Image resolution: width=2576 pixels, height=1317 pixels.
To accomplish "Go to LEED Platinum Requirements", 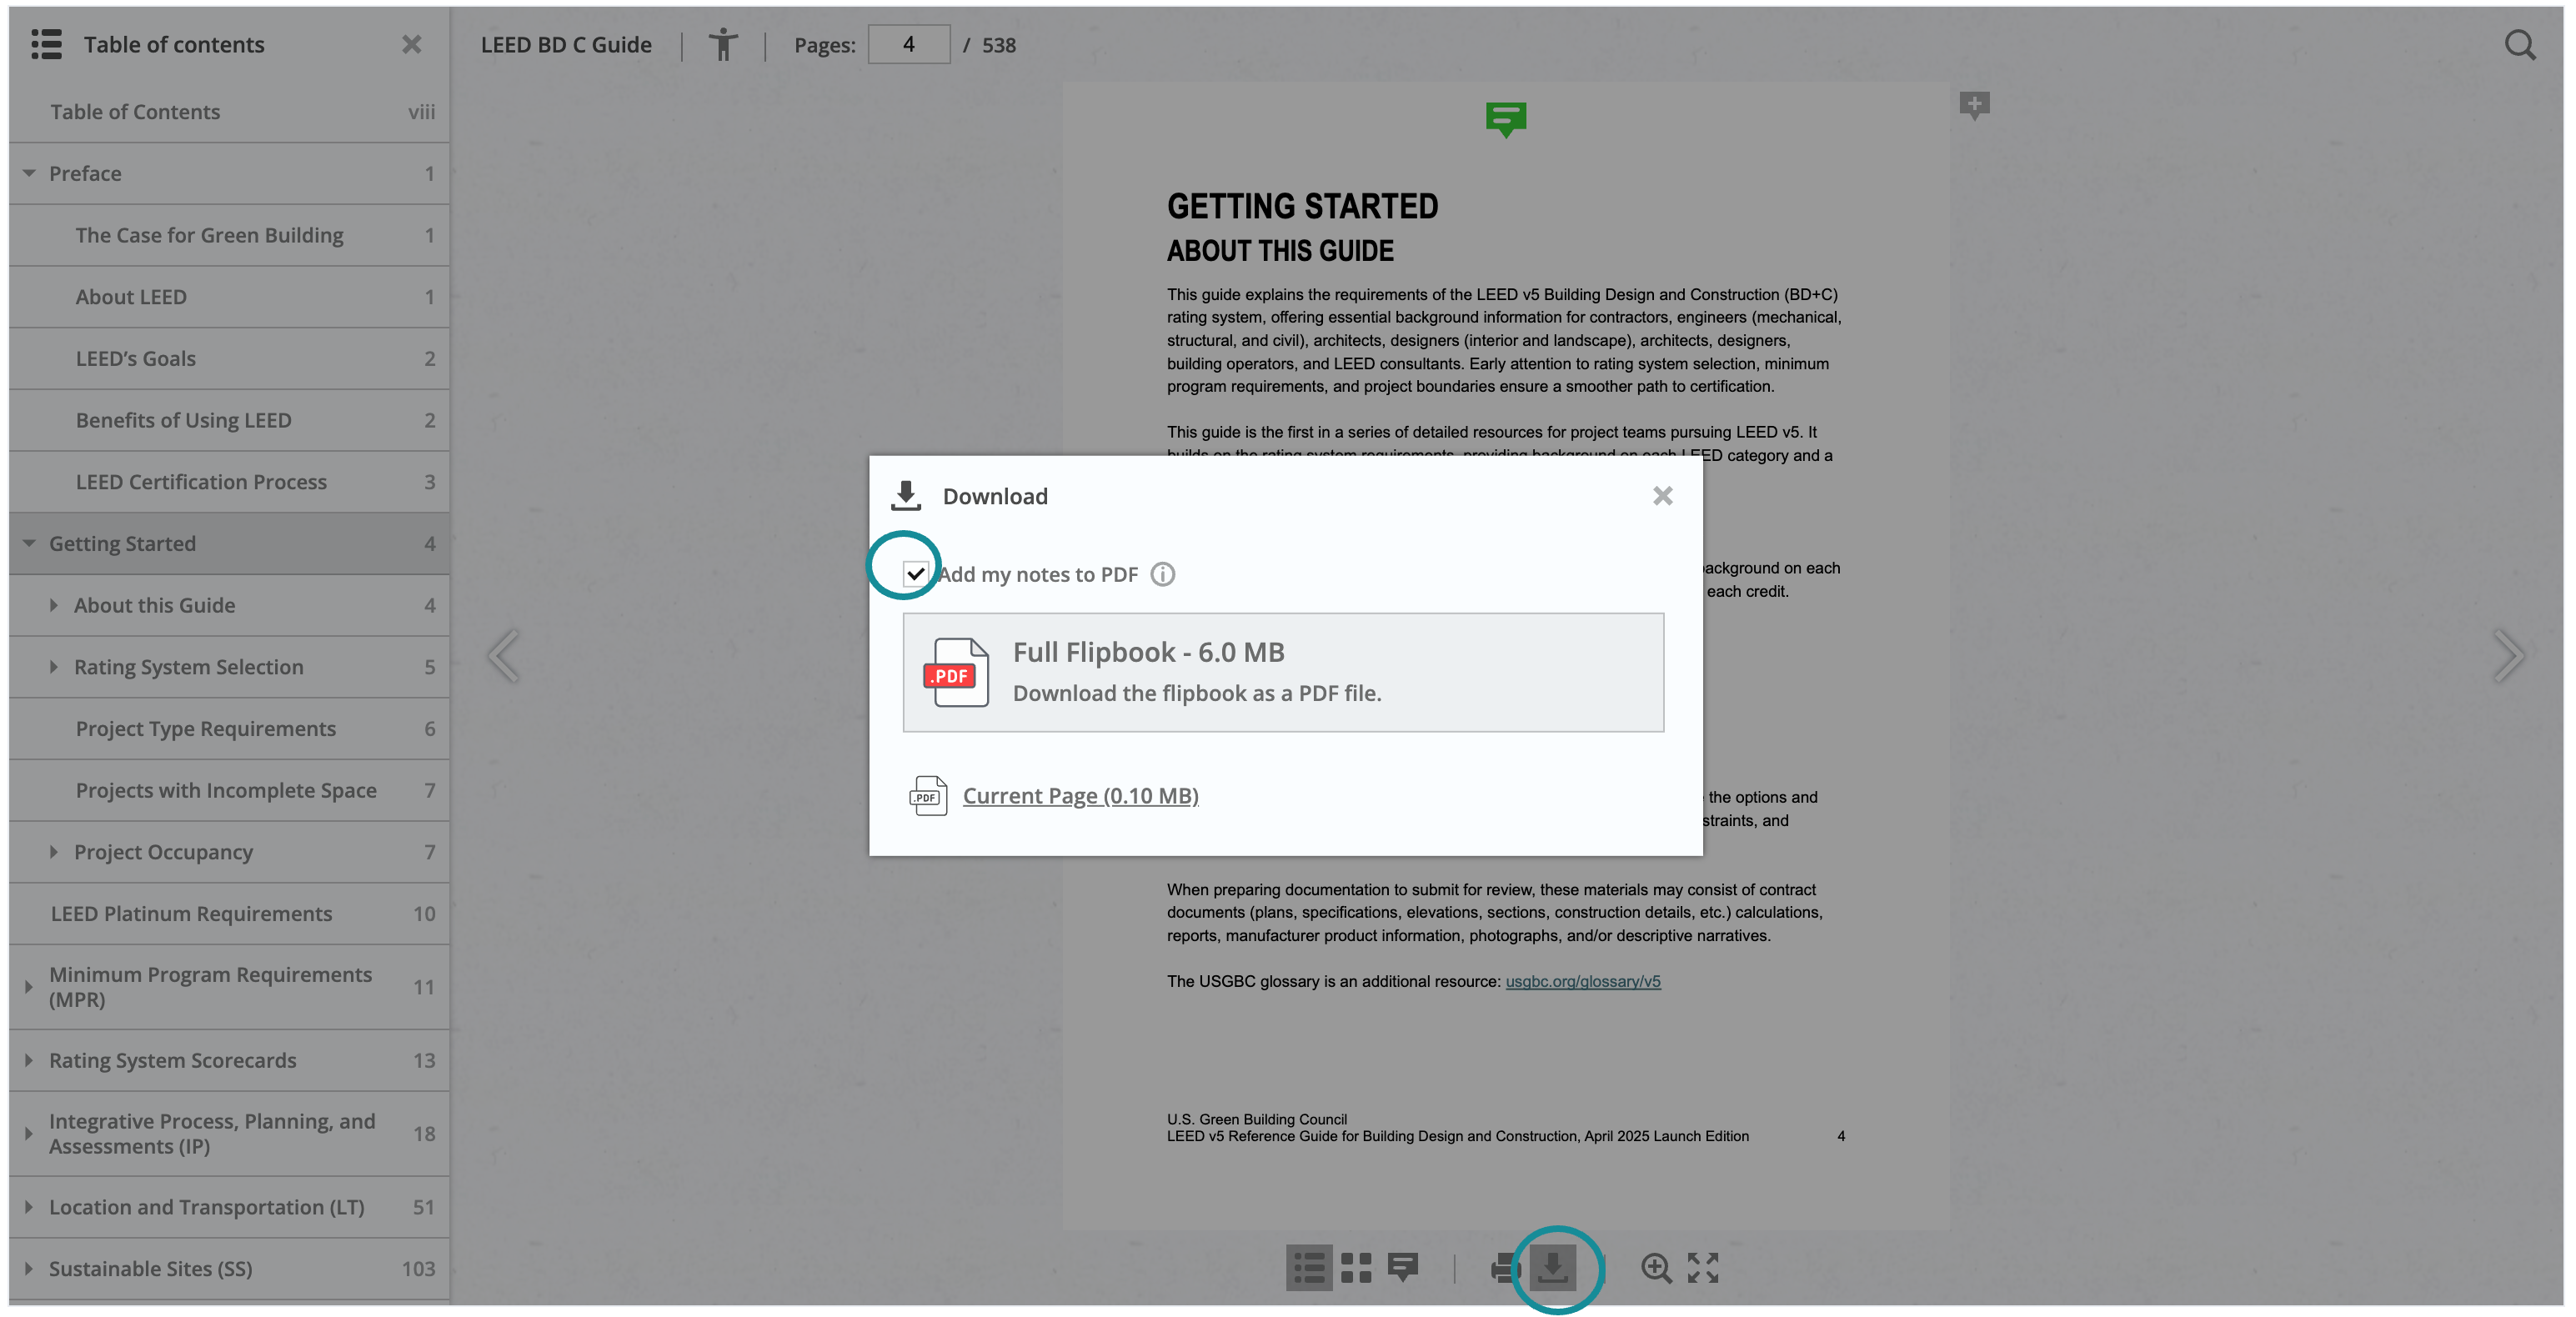I will (x=229, y=914).
